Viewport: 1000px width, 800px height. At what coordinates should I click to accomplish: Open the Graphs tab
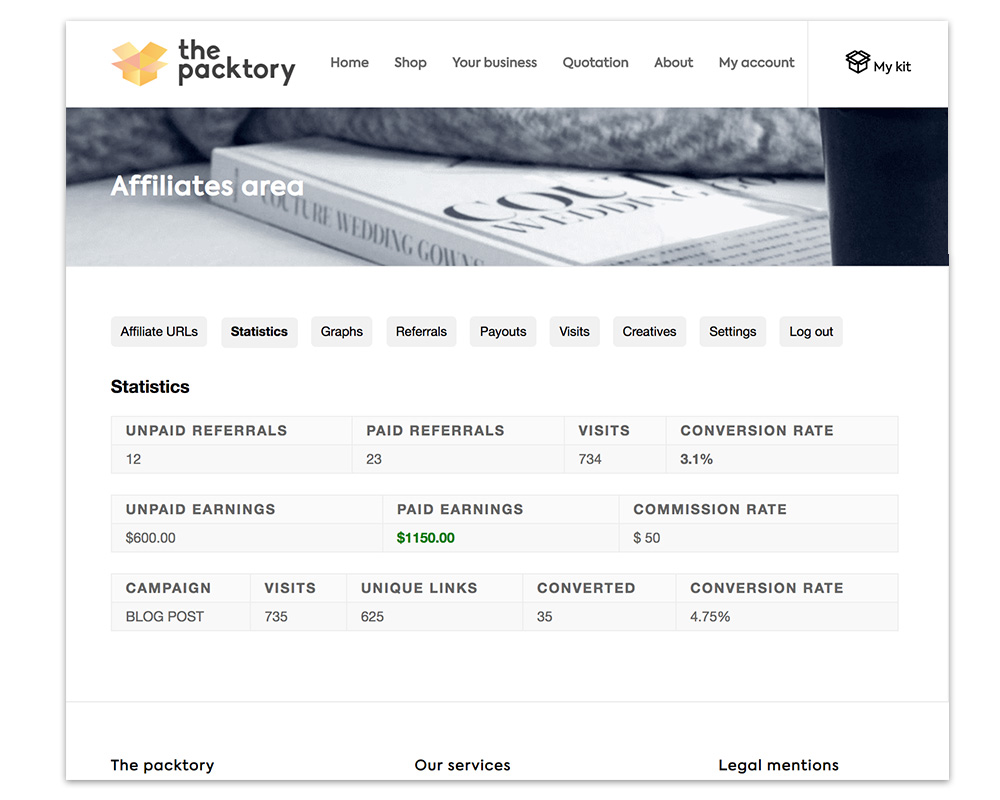342,332
